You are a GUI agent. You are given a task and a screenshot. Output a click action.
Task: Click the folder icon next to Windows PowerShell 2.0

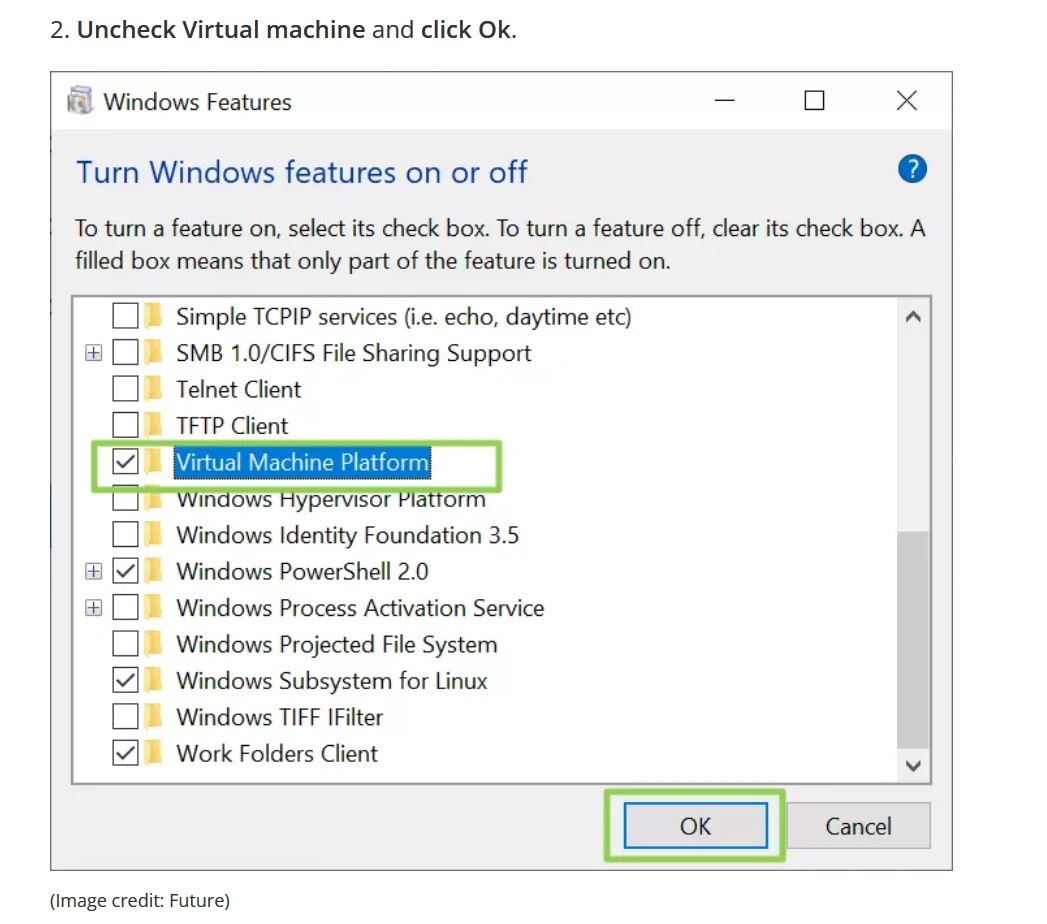(x=154, y=571)
